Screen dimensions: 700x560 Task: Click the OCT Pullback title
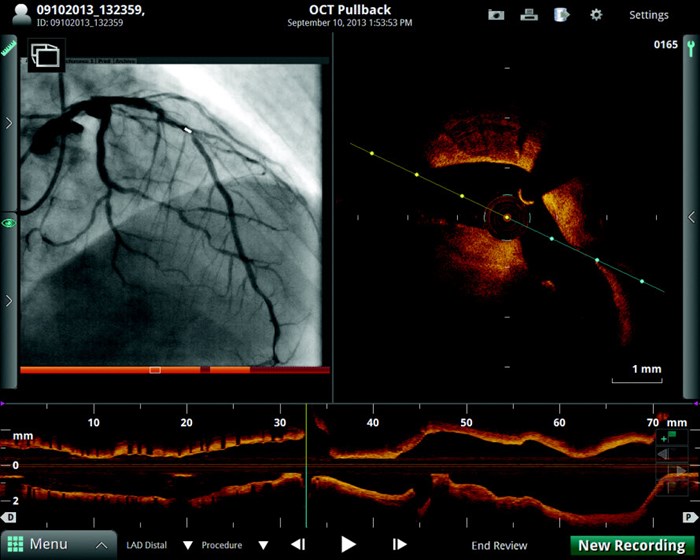(350, 10)
